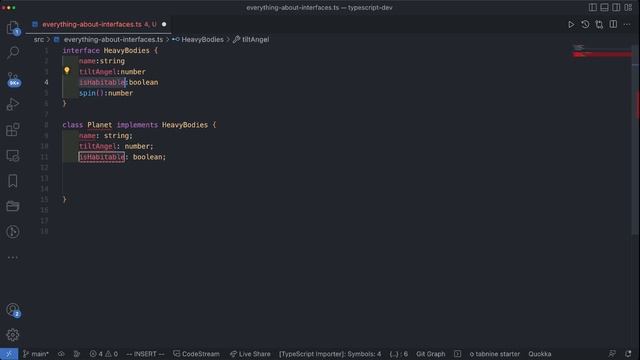Click tiltAngel: number; inside class Planet
This screenshot has width=640, height=360.
116,146
